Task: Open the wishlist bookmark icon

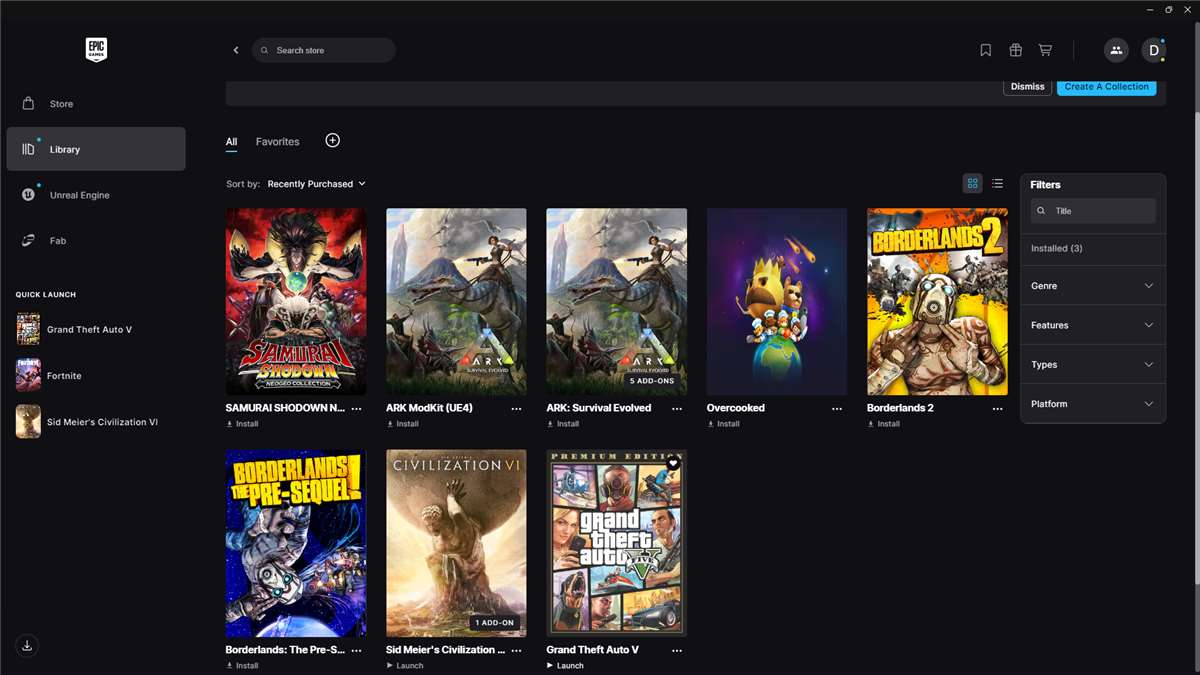Action: pos(985,50)
